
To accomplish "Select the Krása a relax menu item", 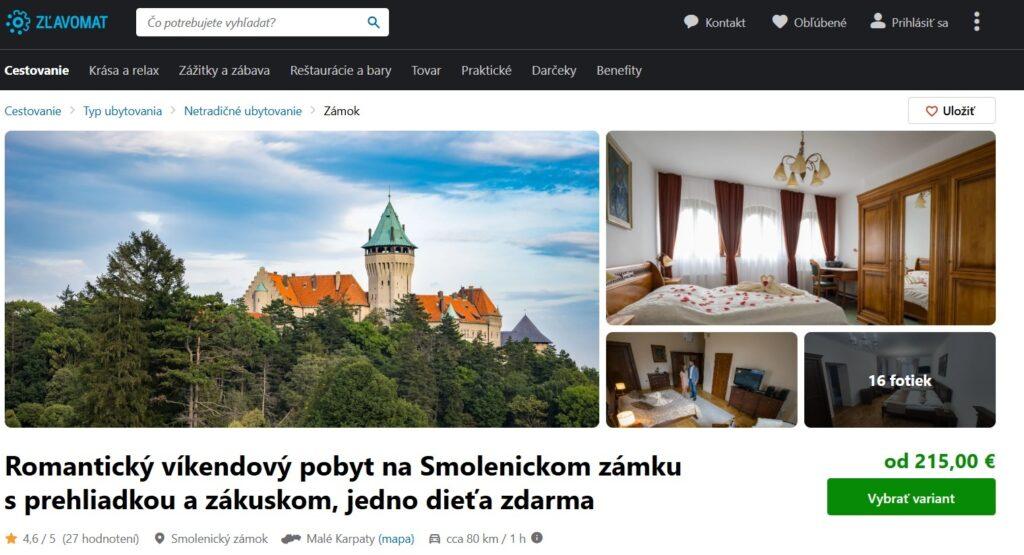I will point(124,71).
